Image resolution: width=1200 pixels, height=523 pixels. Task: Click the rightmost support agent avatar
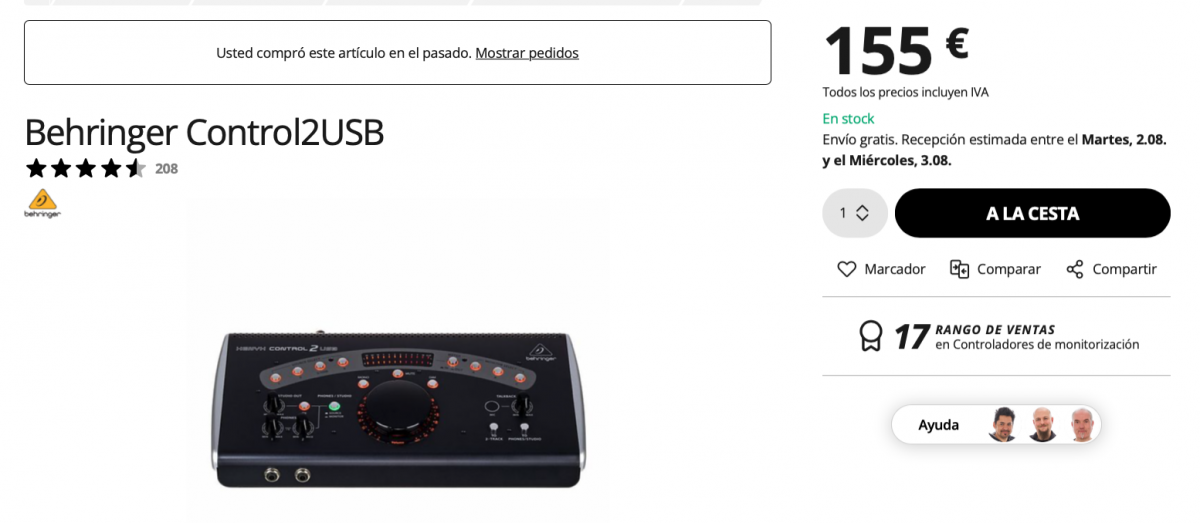click(1081, 424)
